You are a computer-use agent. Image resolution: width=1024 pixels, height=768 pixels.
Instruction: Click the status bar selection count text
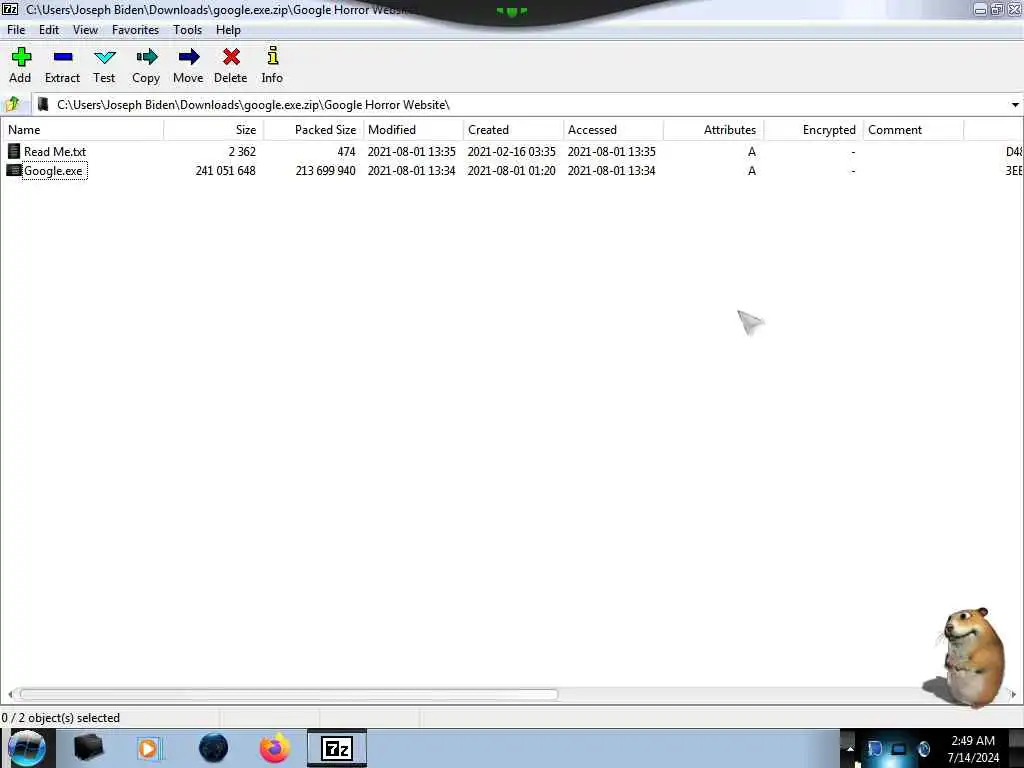click(x=61, y=718)
